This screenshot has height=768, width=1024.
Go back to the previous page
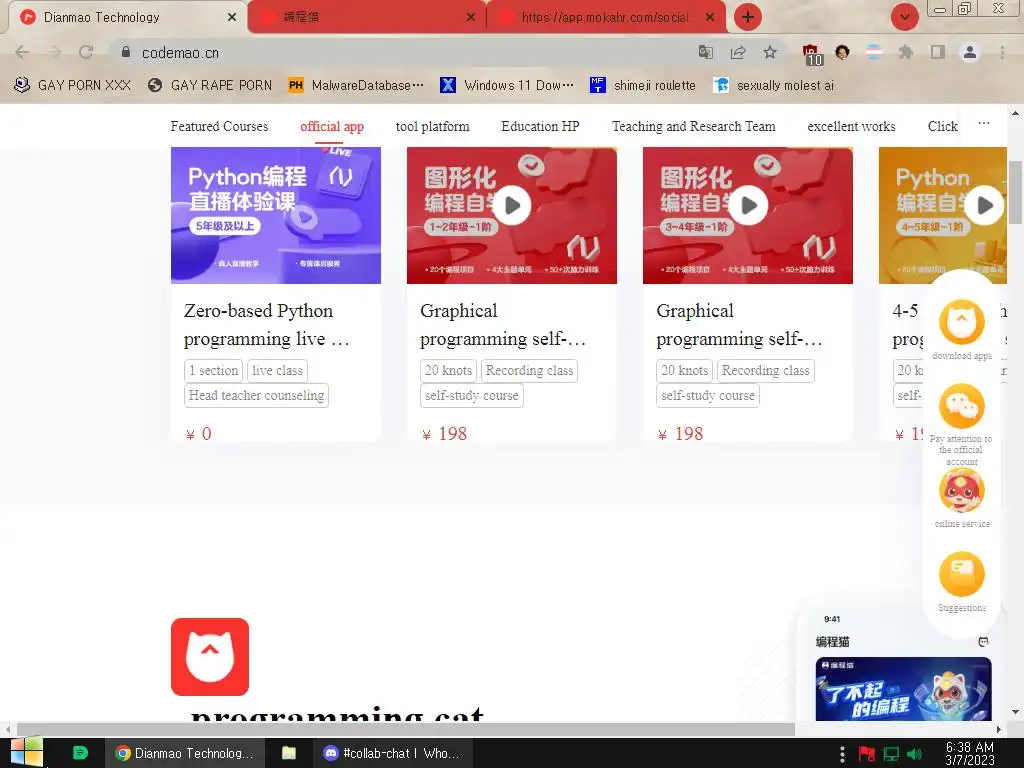tap(22, 52)
